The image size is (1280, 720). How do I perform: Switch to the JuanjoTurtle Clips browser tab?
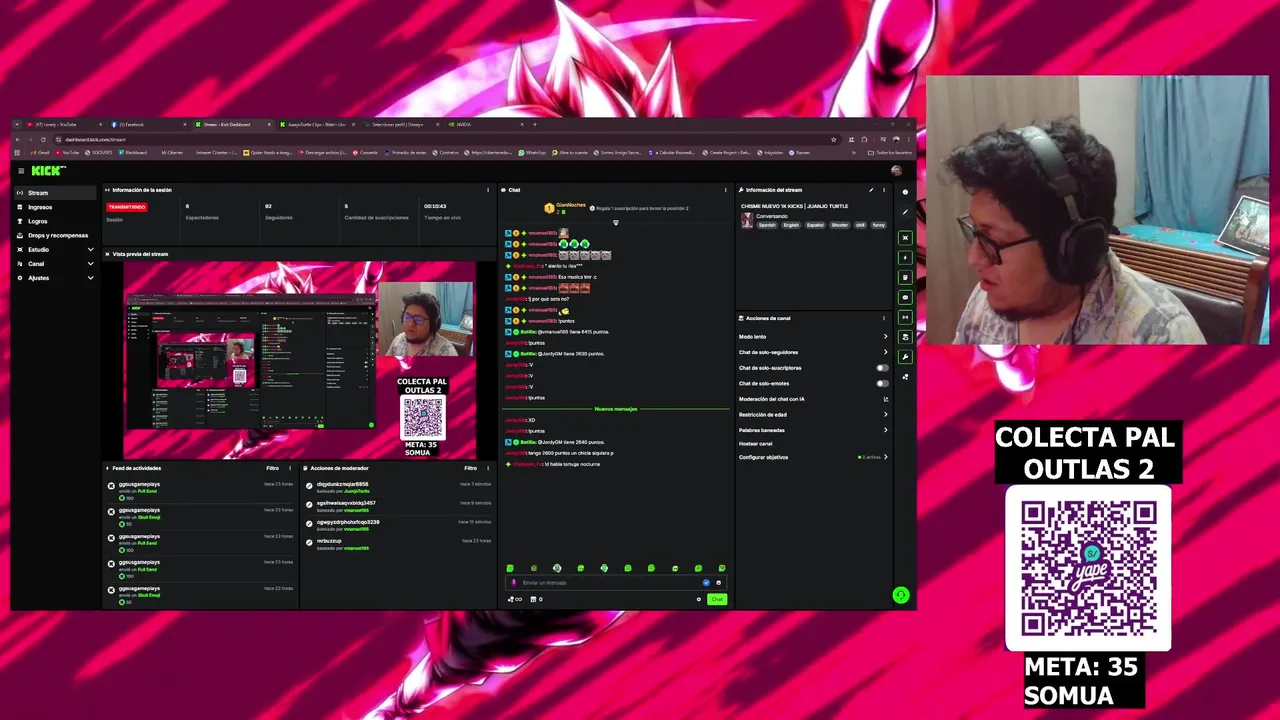click(315, 124)
